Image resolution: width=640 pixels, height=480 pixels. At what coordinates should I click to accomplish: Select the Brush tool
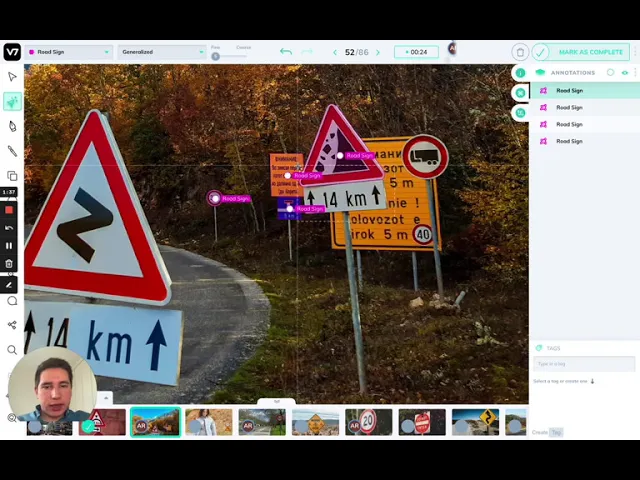click(12, 151)
